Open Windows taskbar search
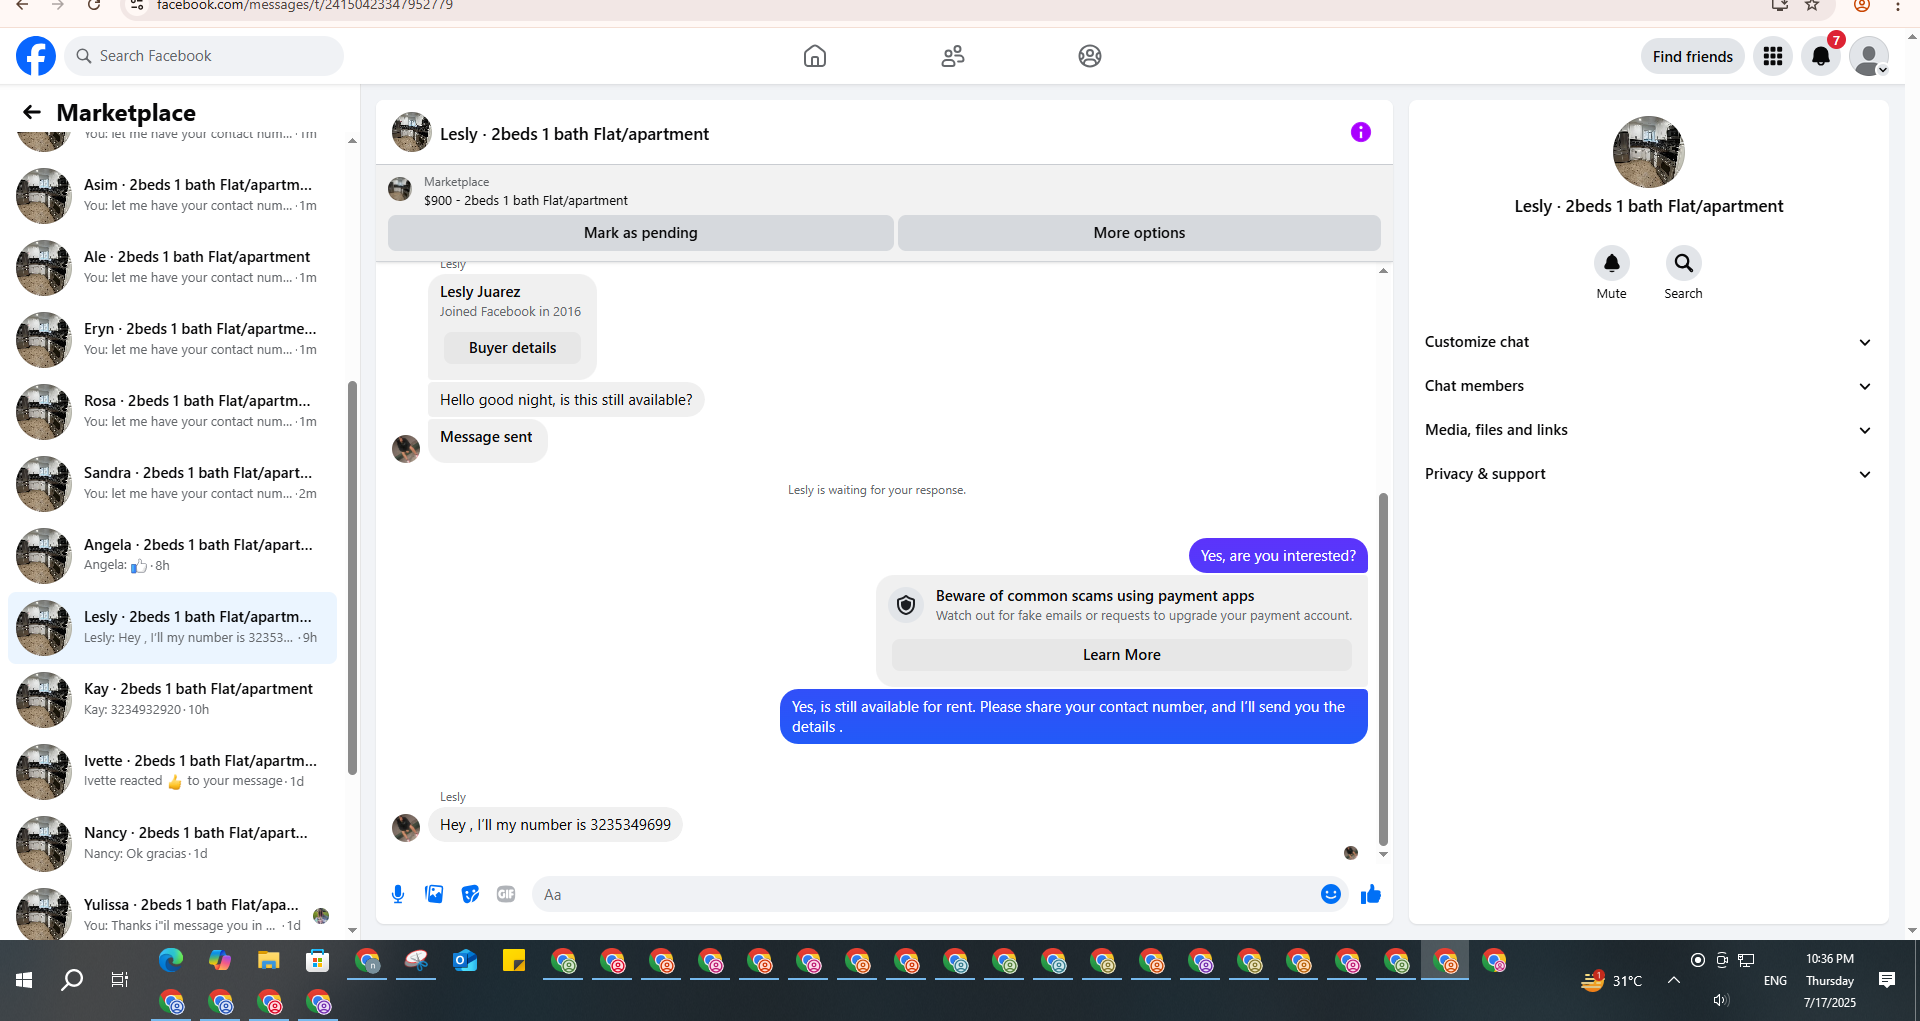The image size is (1920, 1021). 72,980
